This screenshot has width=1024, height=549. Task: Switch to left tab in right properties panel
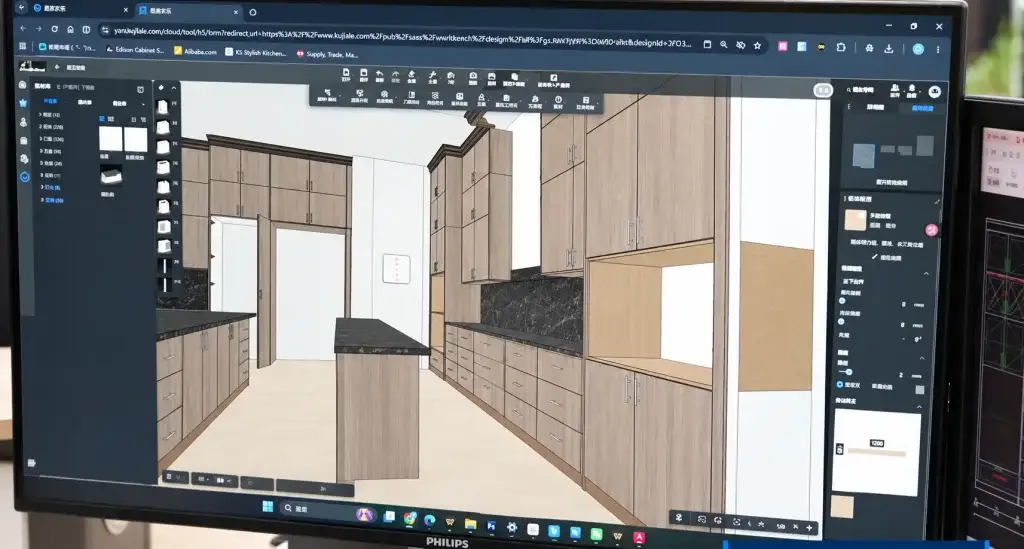pyautogui.click(x=875, y=107)
